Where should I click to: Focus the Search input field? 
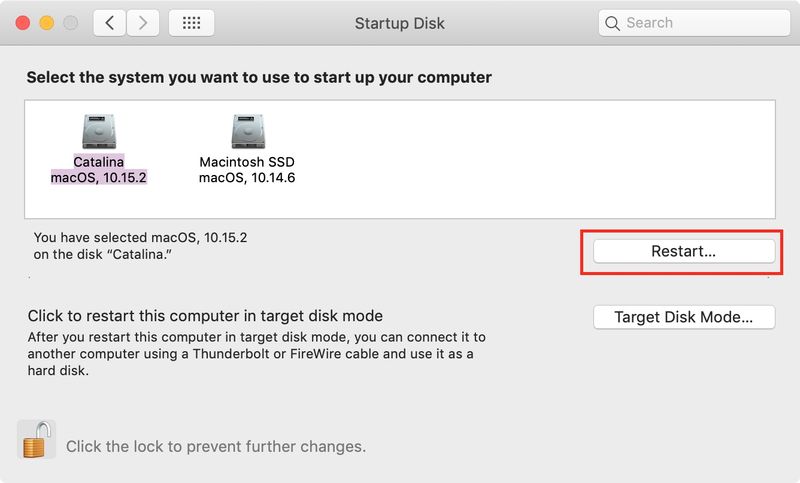[694, 23]
